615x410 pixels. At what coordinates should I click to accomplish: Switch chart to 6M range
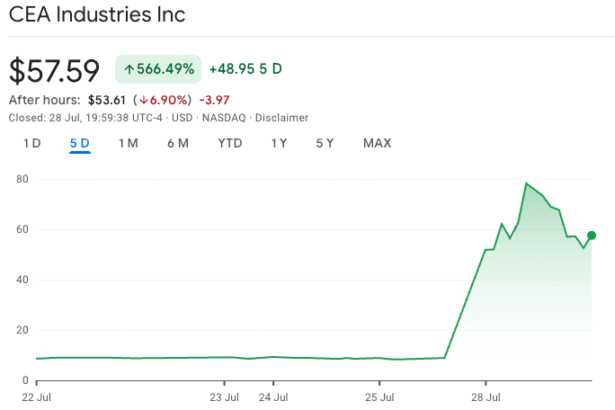click(177, 143)
